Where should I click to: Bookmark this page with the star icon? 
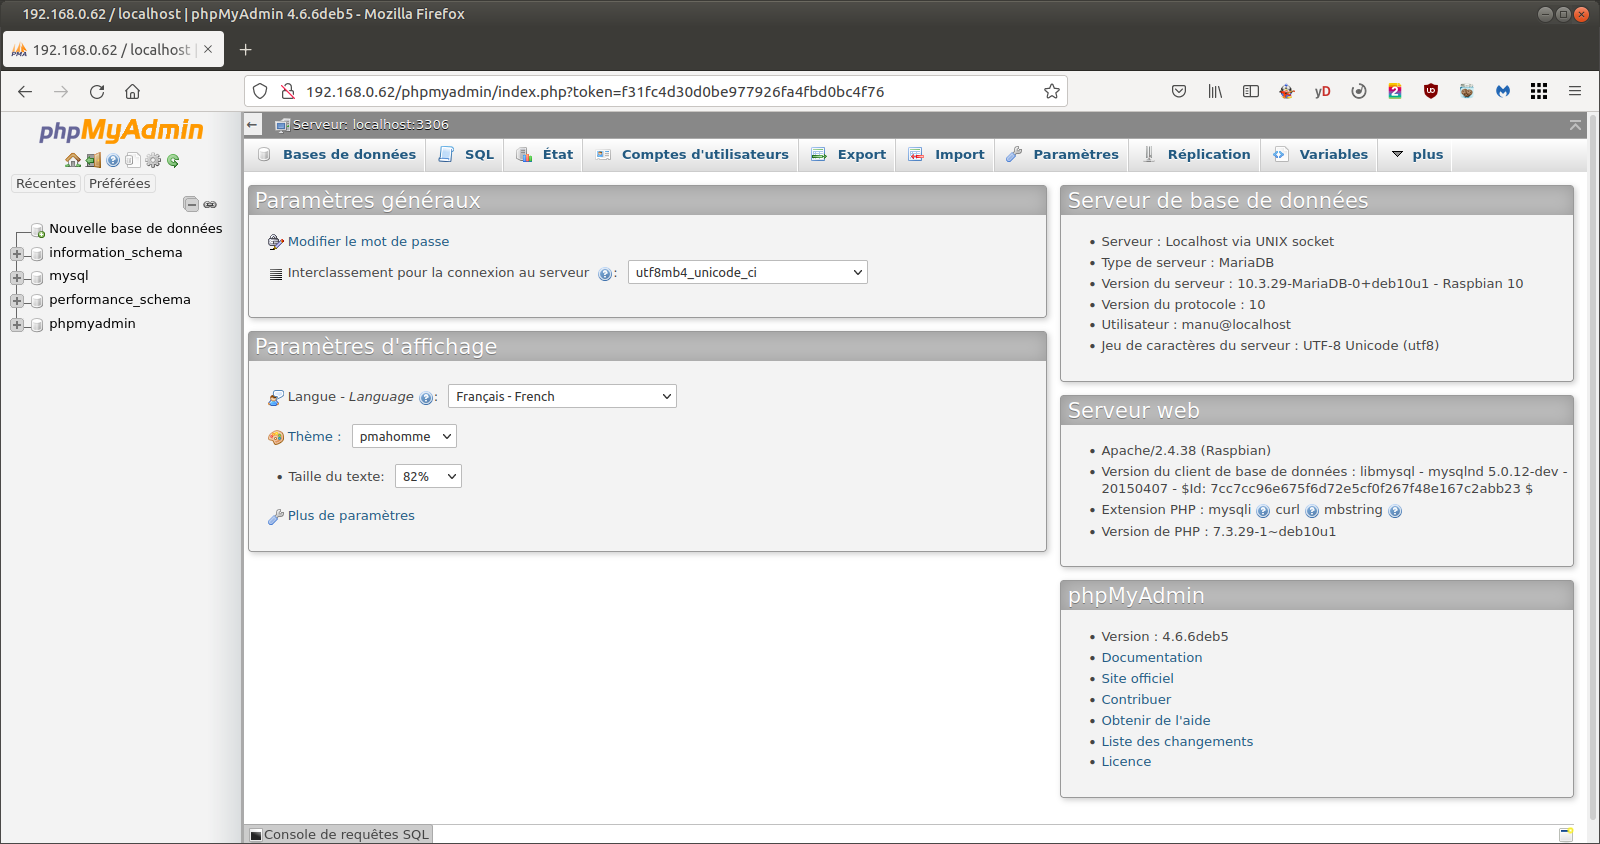tap(1052, 91)
